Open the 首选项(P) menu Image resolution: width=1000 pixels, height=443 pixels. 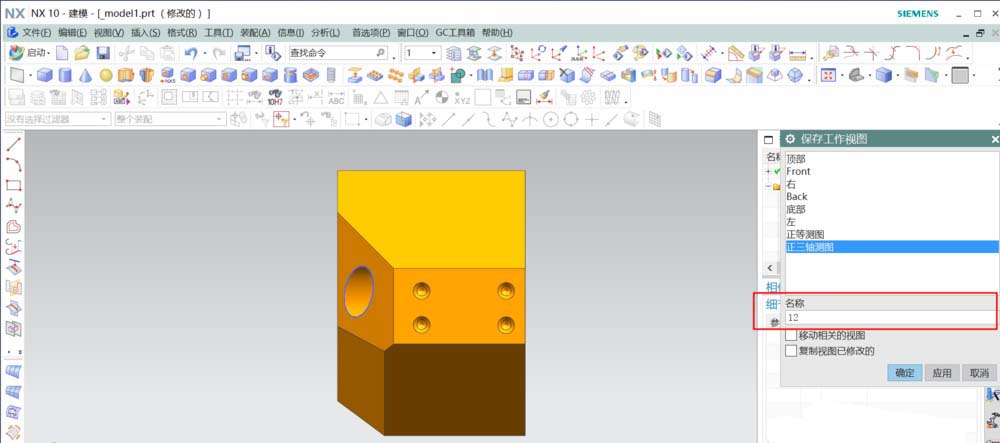(x=371, y=33)
